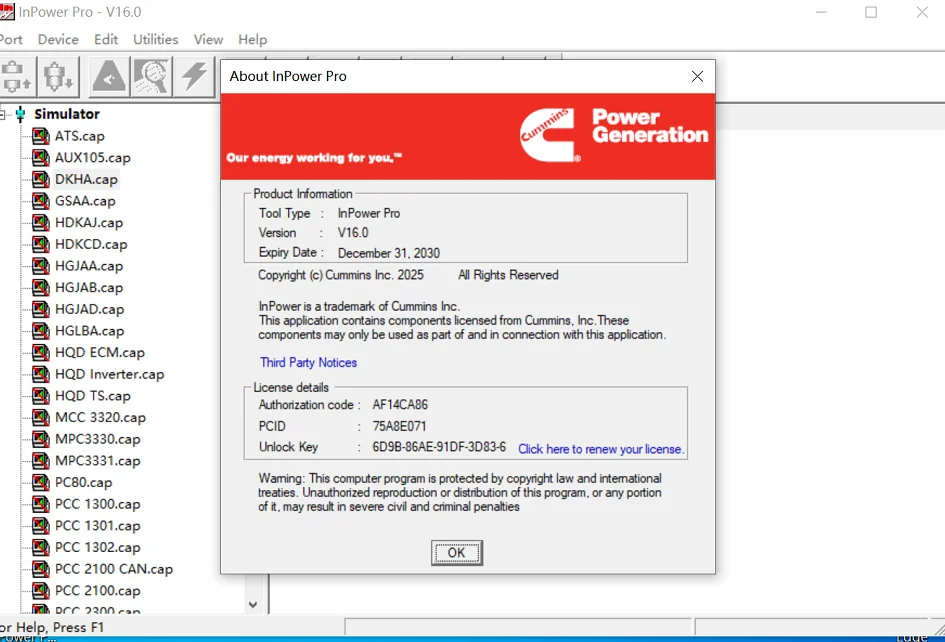Image resolution: width=945 pixels, height=642 pixels.
Task: Click the tree panel scroll-down arrow
Action: [x=253, y=604]
